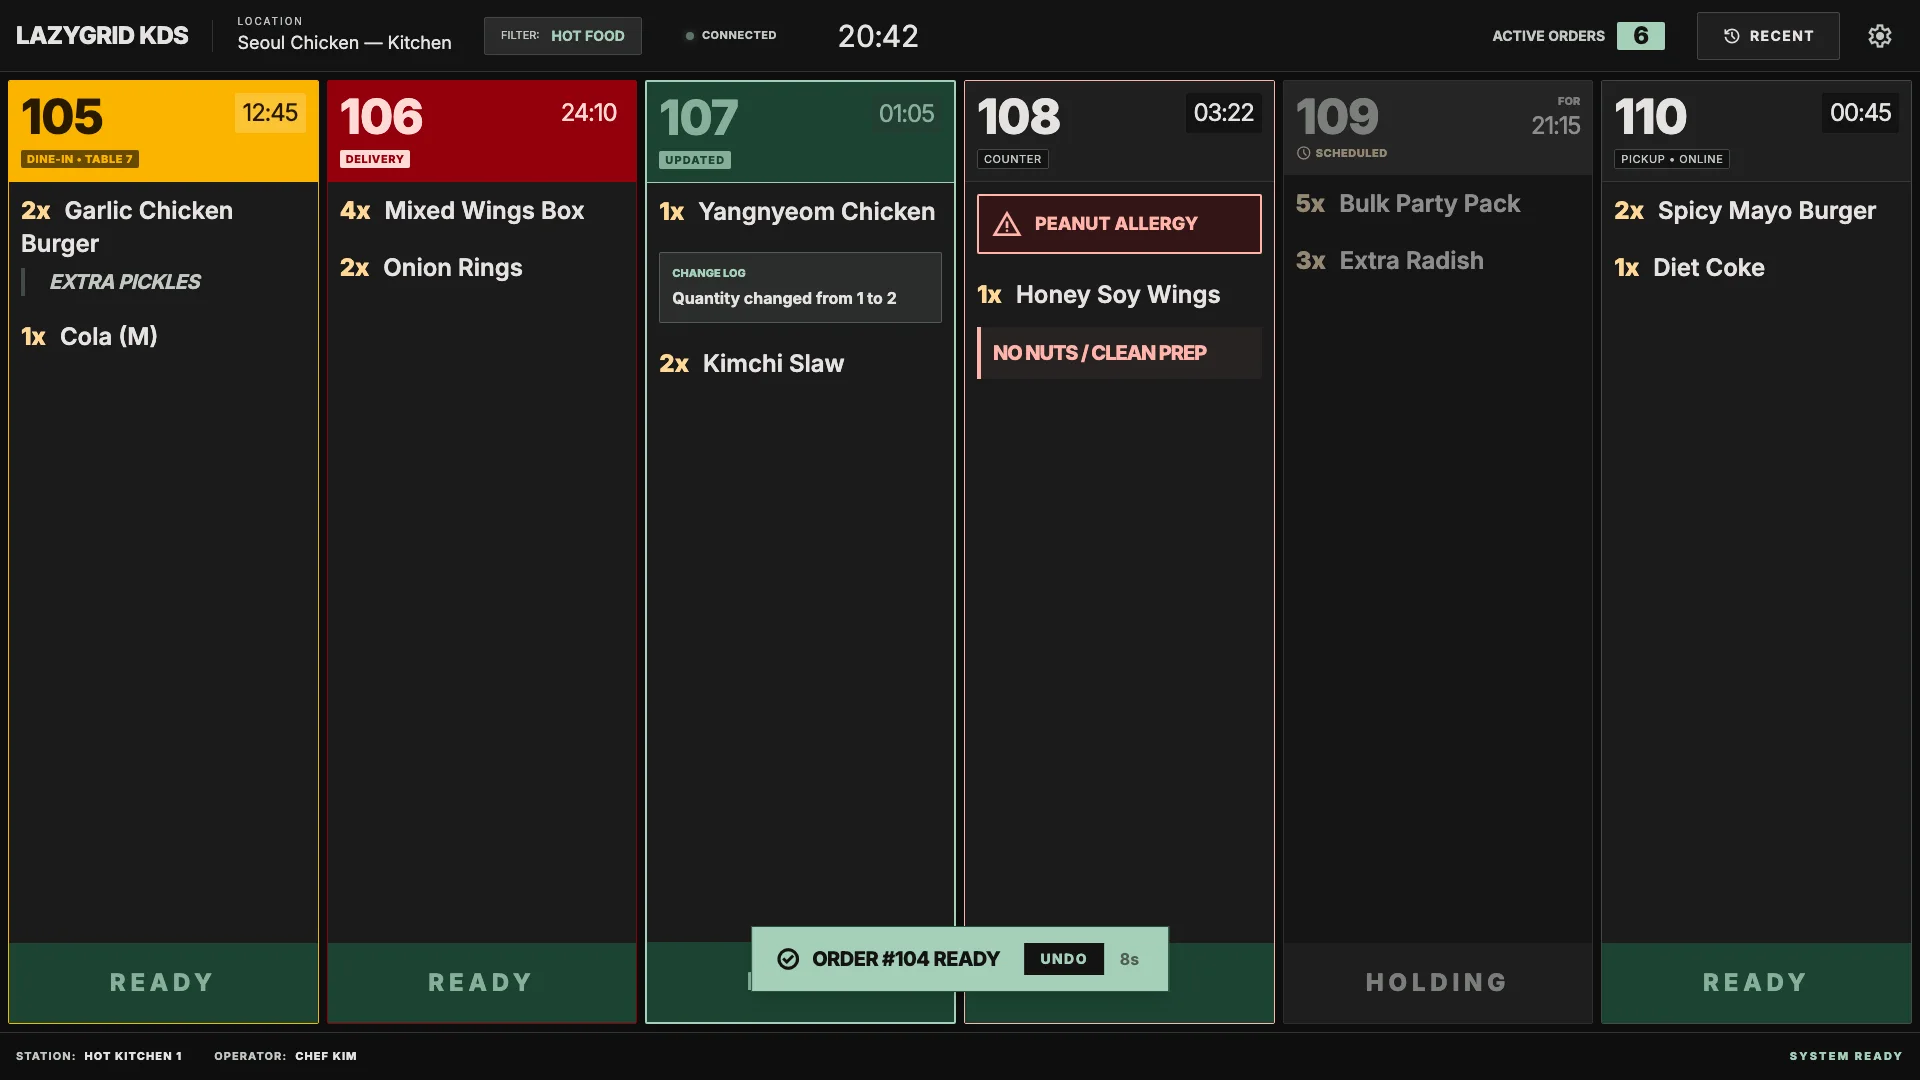The image size is (1920, 1080).
Task: Click the 12:45 timer on order 105
Action: (x=270, y=113)
